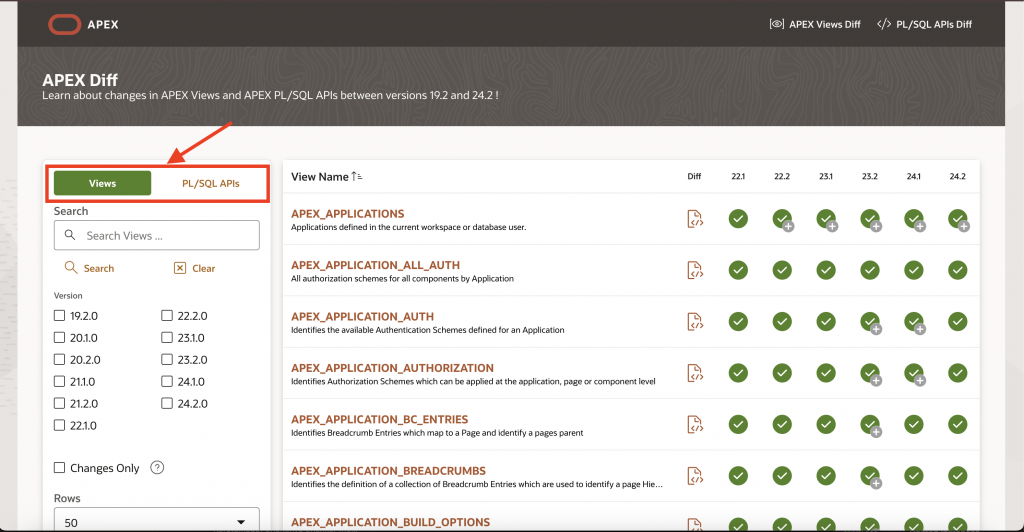The width and height of the screenshot is (1024, 532).
Task: Check the 24.1.0 version checkbox
Action: pyautogui.click(x=167, y=381)
